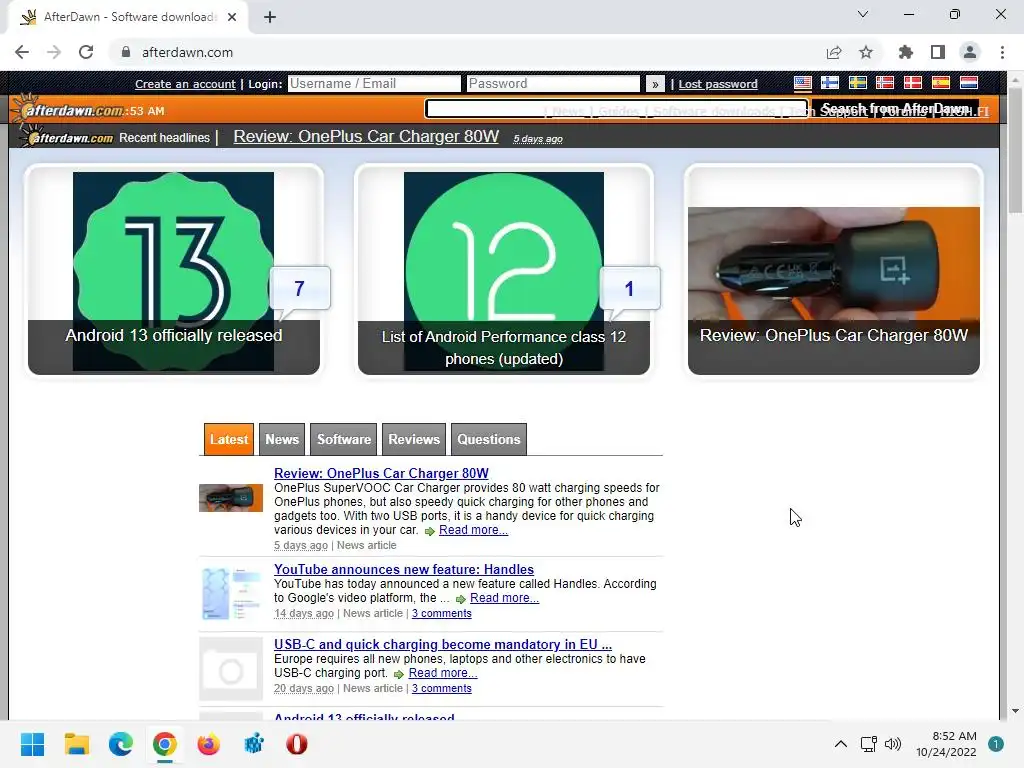This screenshot has width=1024, height=768.
Task: Click the "5 days ago" headline timestamp
Action: click(537, 139)
